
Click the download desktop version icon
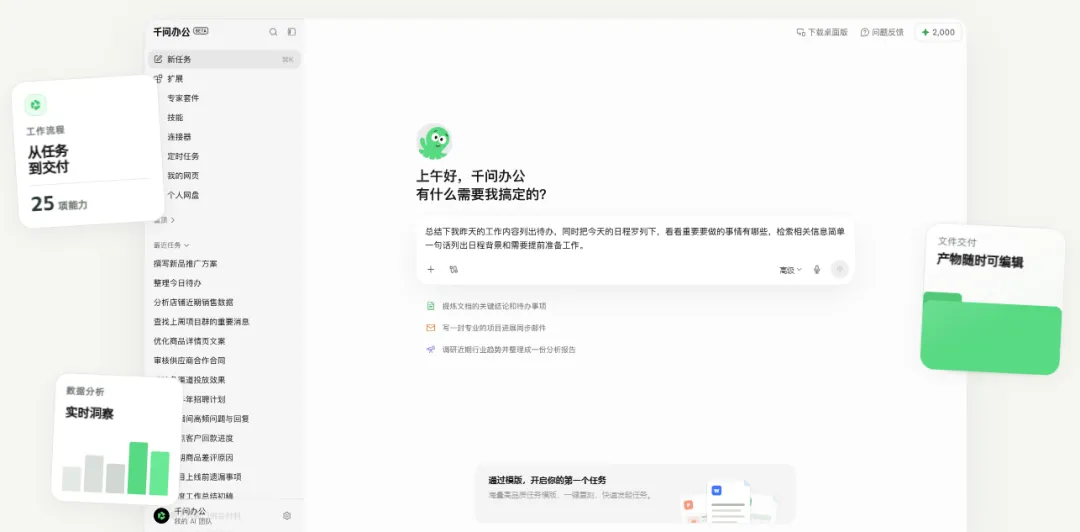801,32
